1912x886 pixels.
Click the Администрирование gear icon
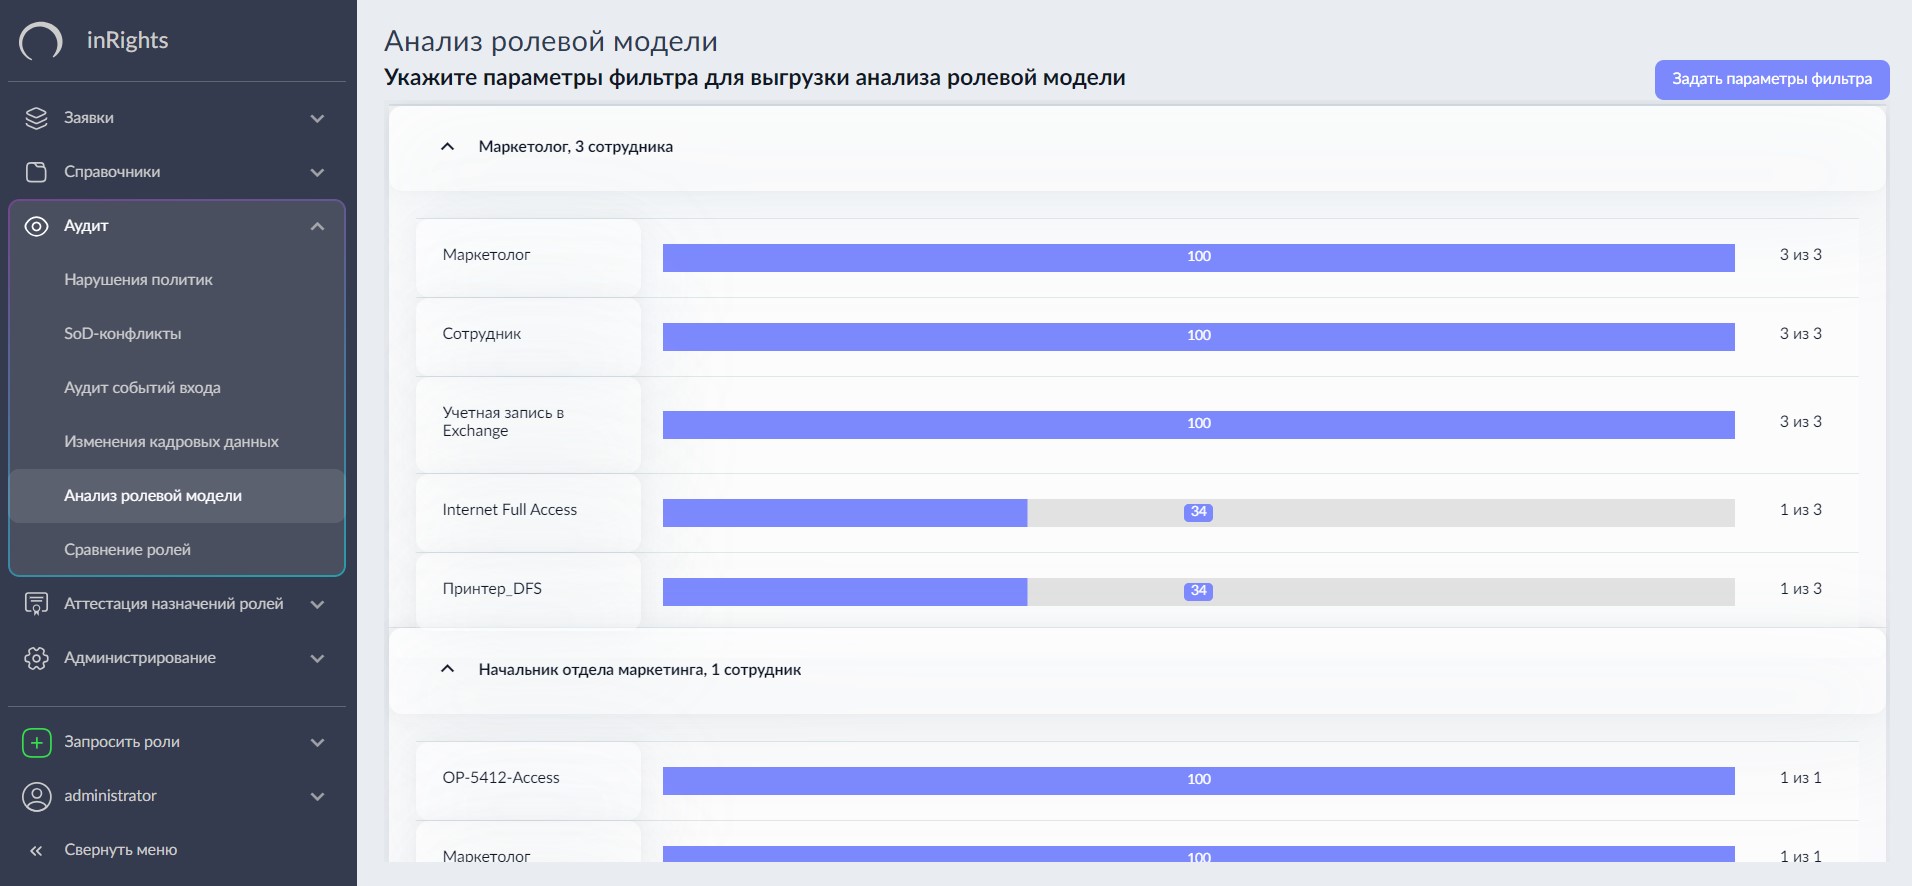click(x=36, y=658)
